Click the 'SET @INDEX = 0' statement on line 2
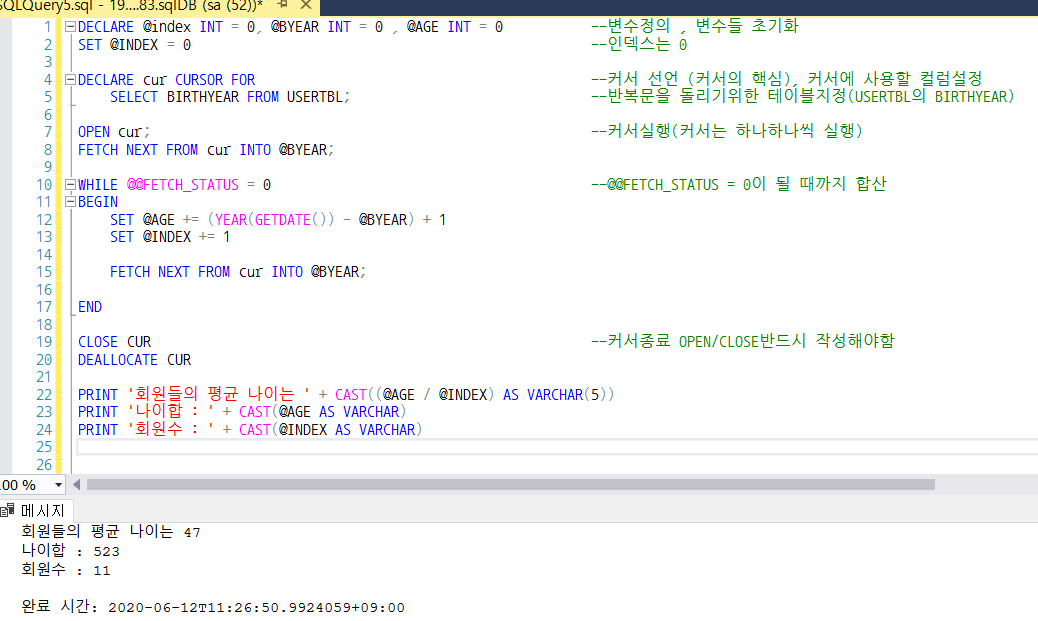The height and width of the screenshot is (621, 1038). [134, 45]
